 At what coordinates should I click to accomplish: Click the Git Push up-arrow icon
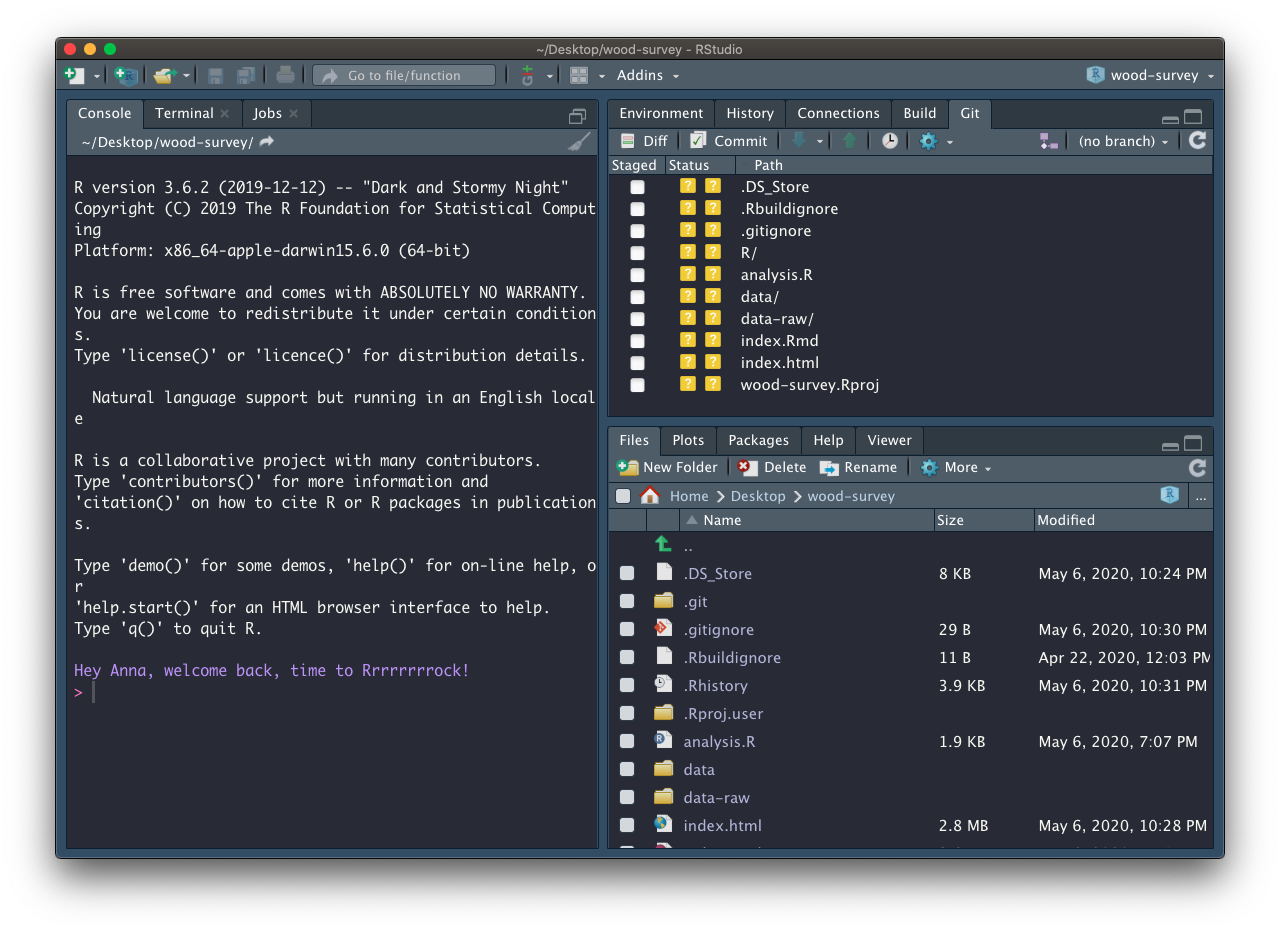click(850, 141)
